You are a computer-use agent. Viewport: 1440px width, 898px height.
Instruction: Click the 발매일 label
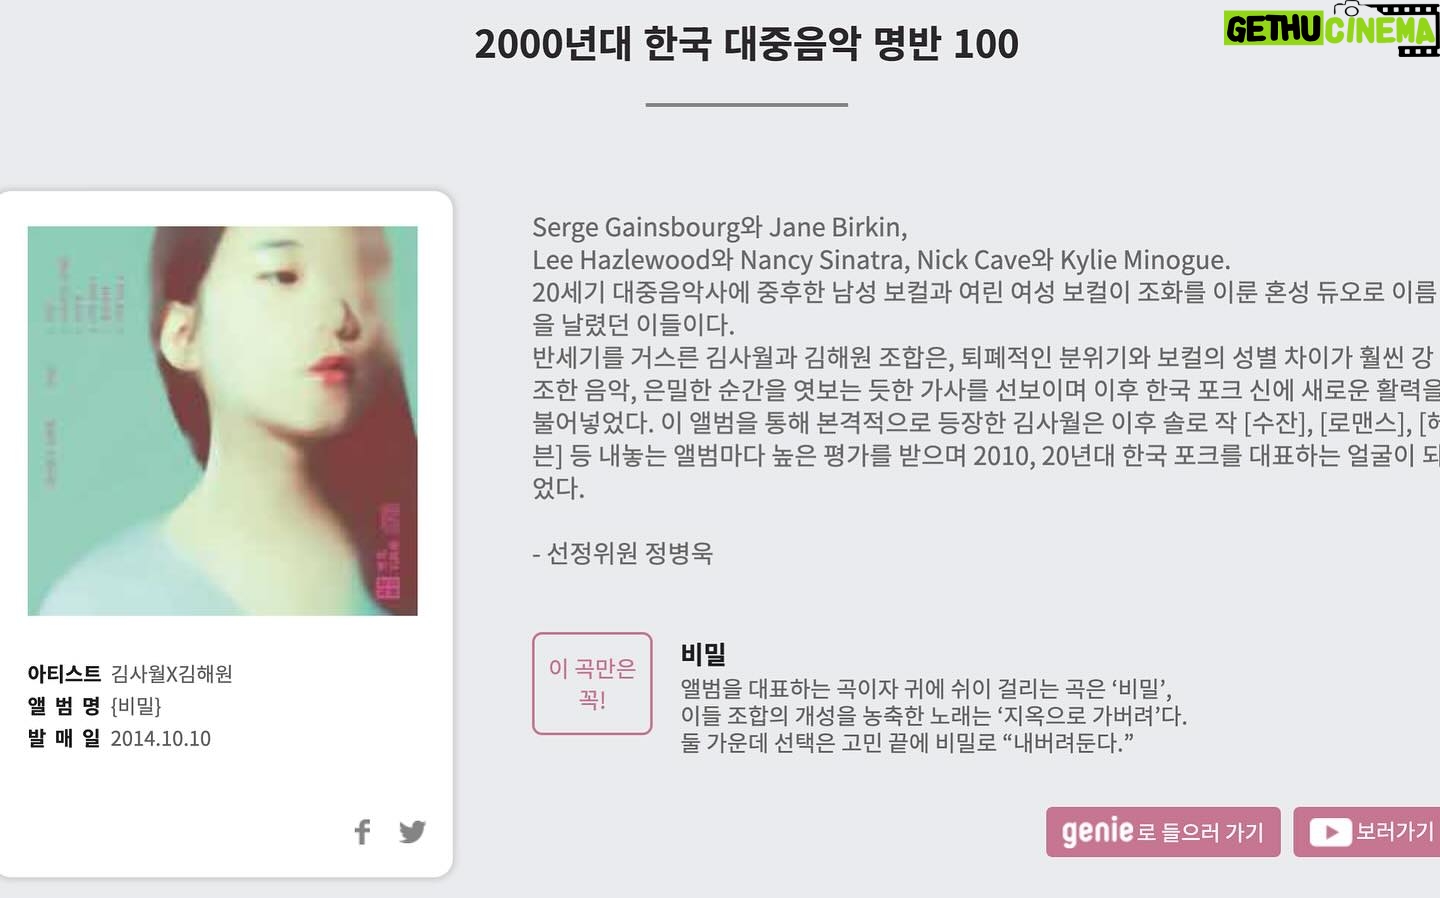(64, 739)
